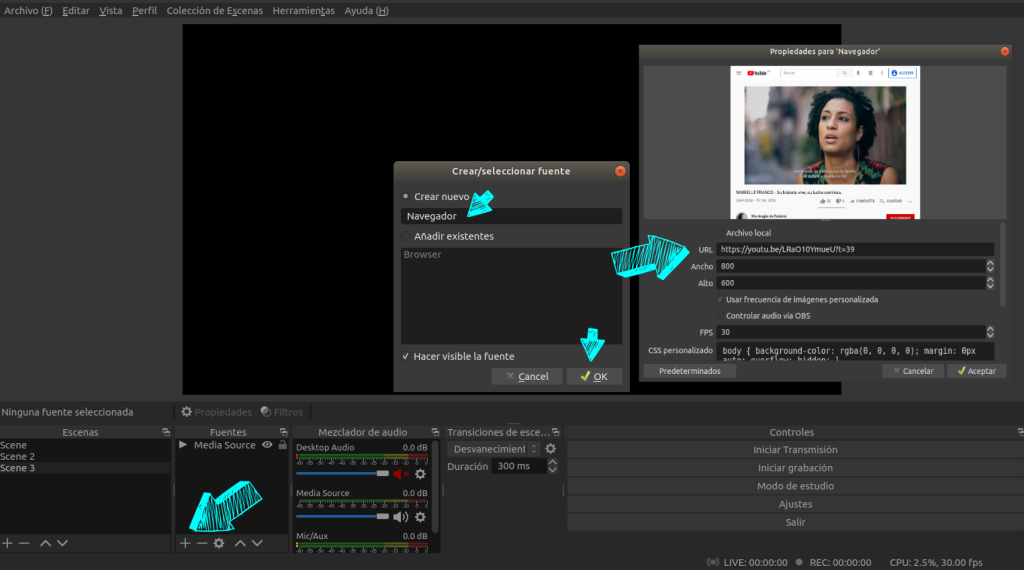Click Cancelar in Navegador properties

click(912, 371)
